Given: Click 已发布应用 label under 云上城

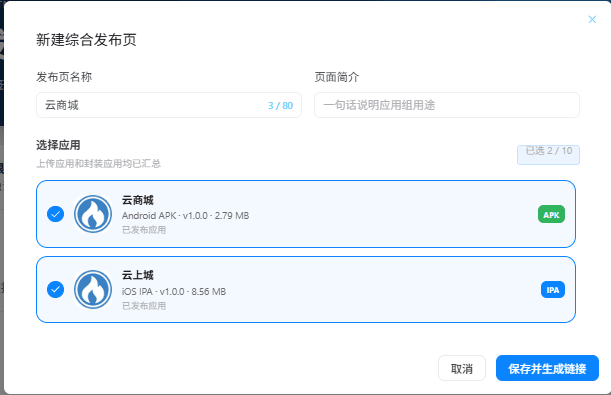Looking at the screenshot, I should point(144,306).
